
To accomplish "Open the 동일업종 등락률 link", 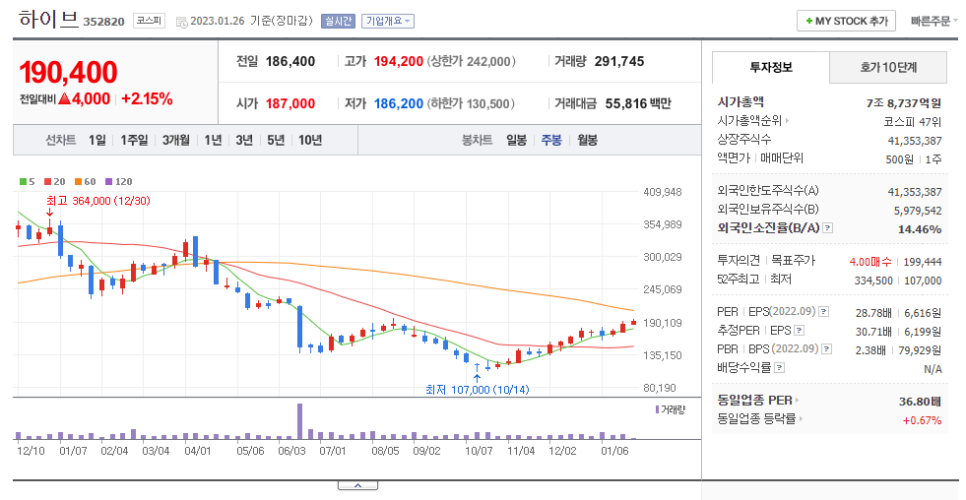I will pyautogui.click(x=757, y=420).
